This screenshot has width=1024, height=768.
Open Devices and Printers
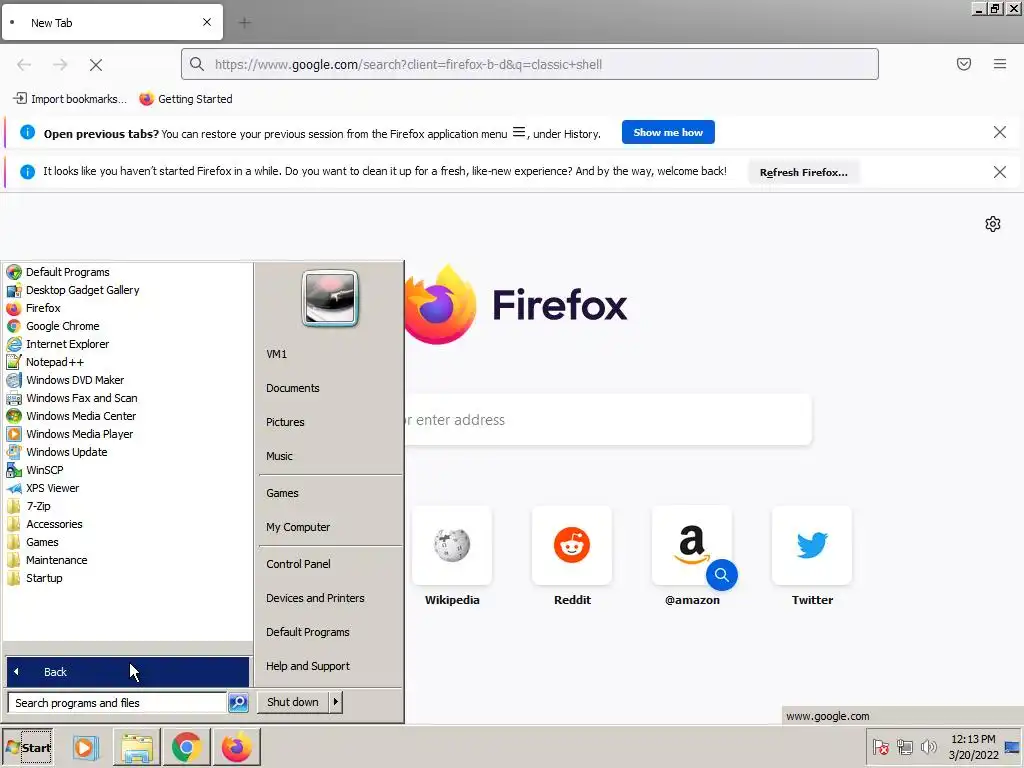tap(315, 598)
